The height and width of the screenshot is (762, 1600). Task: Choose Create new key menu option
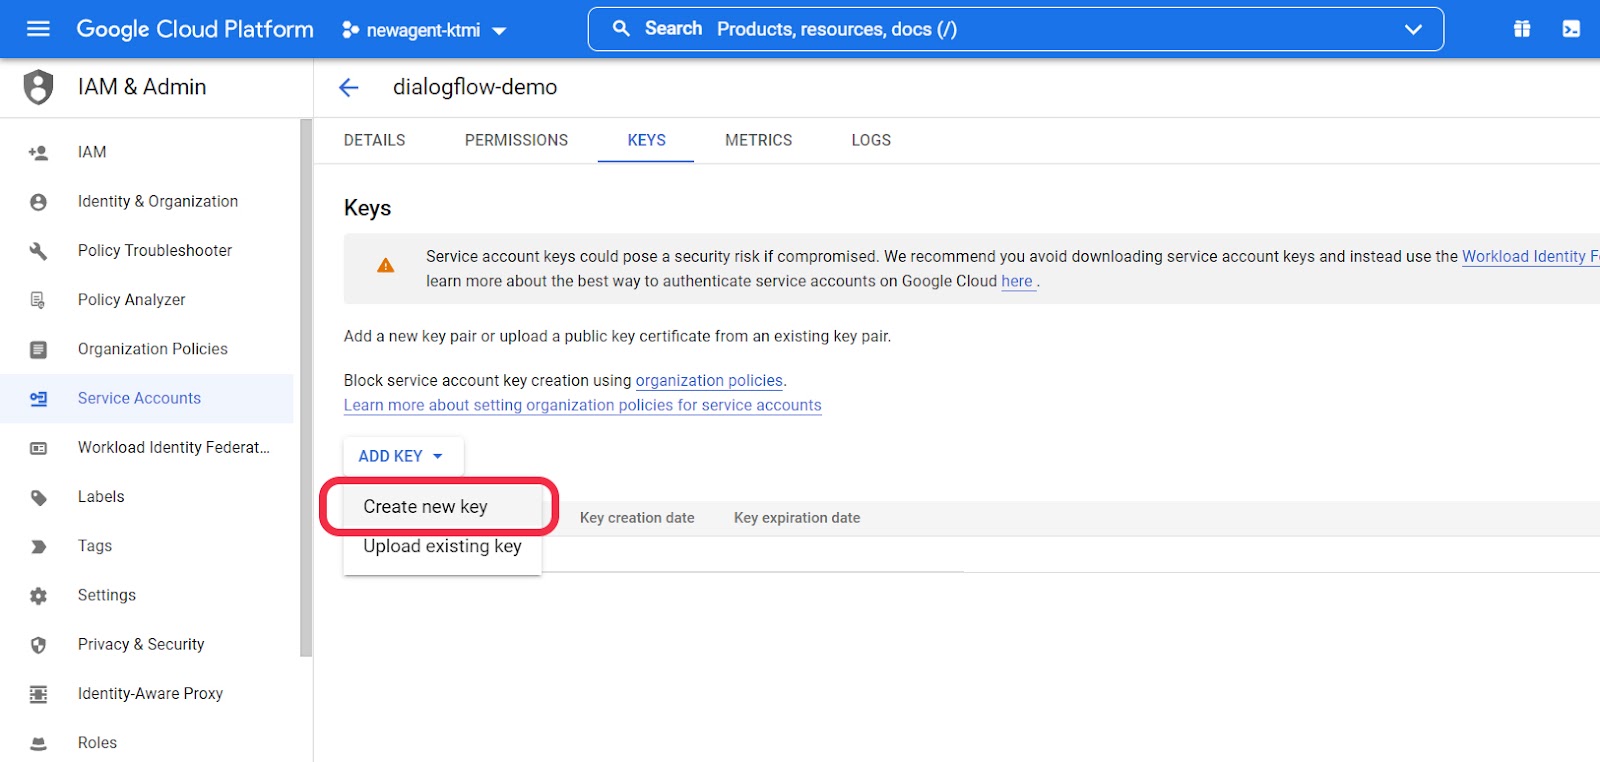click(x=443, y=507)
